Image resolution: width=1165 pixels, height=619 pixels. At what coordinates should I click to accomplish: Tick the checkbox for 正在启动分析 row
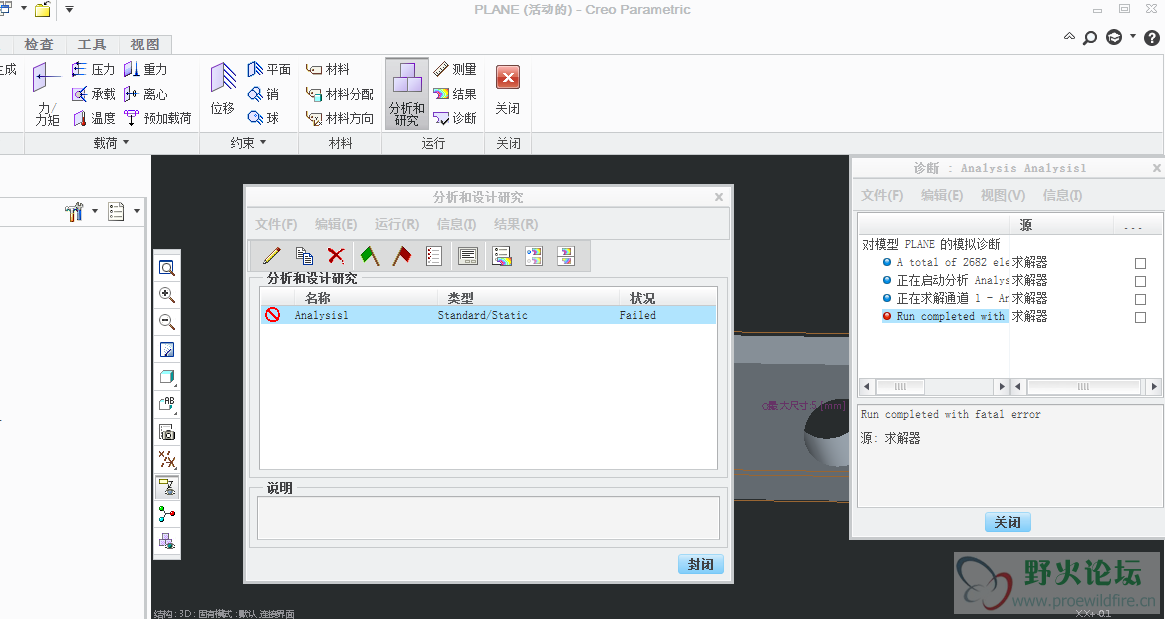point(1140,281)
